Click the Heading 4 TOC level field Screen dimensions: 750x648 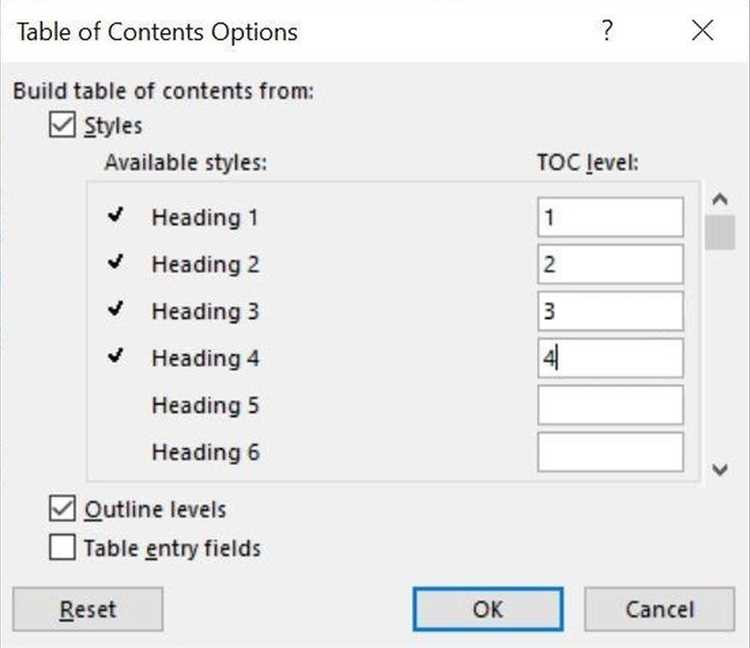(610, 358)
